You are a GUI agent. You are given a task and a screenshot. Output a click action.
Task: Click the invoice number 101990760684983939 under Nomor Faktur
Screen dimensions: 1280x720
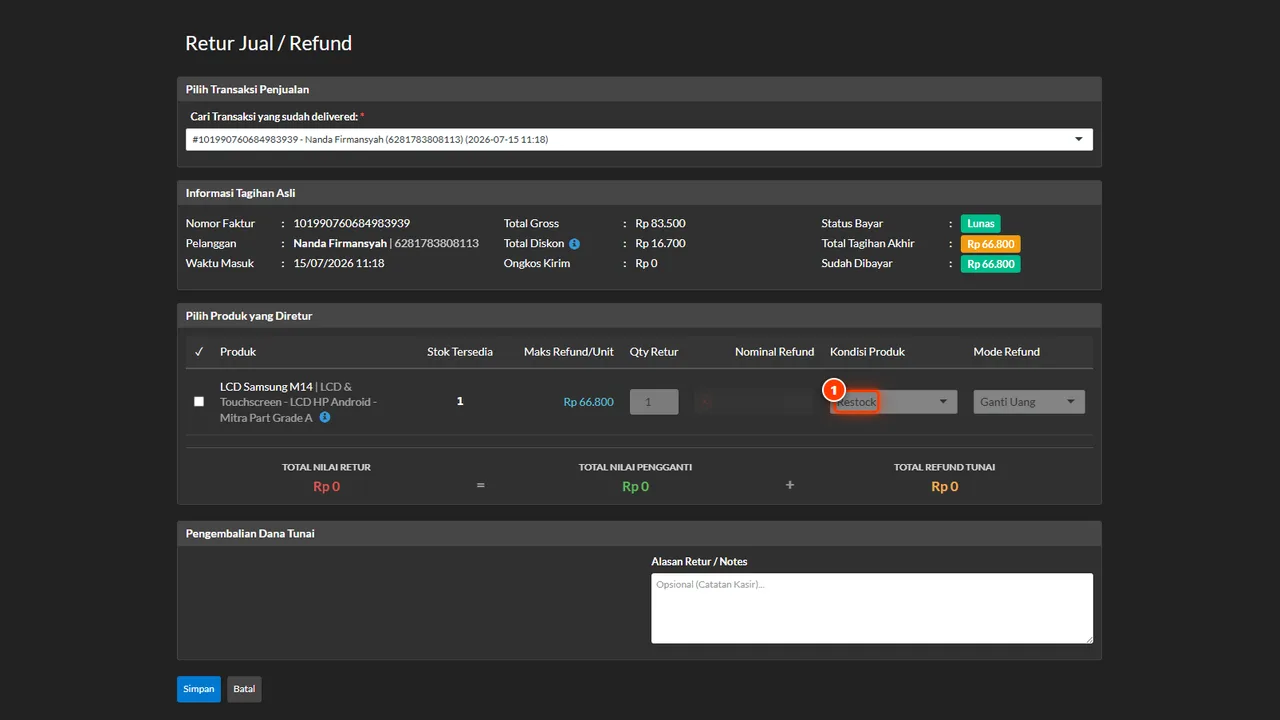point(351,223)
